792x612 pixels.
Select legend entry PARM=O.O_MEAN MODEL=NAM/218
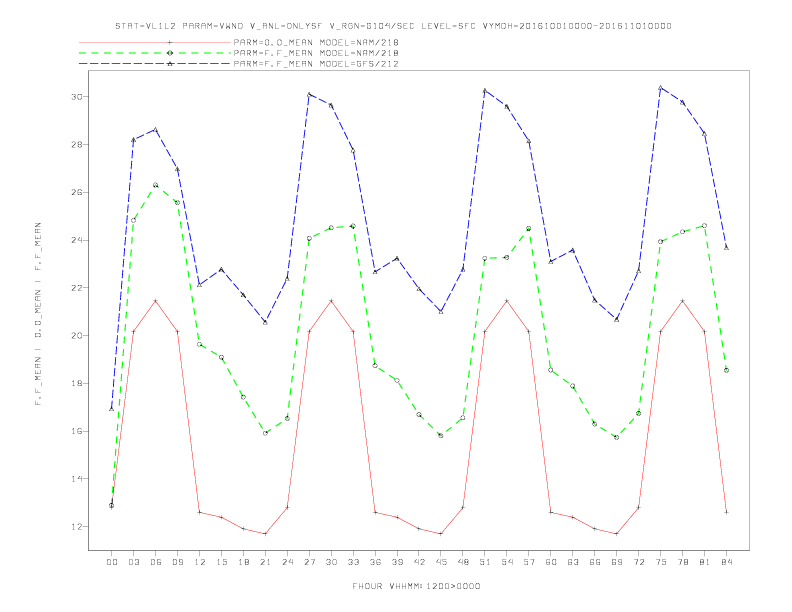pos(316,42)
